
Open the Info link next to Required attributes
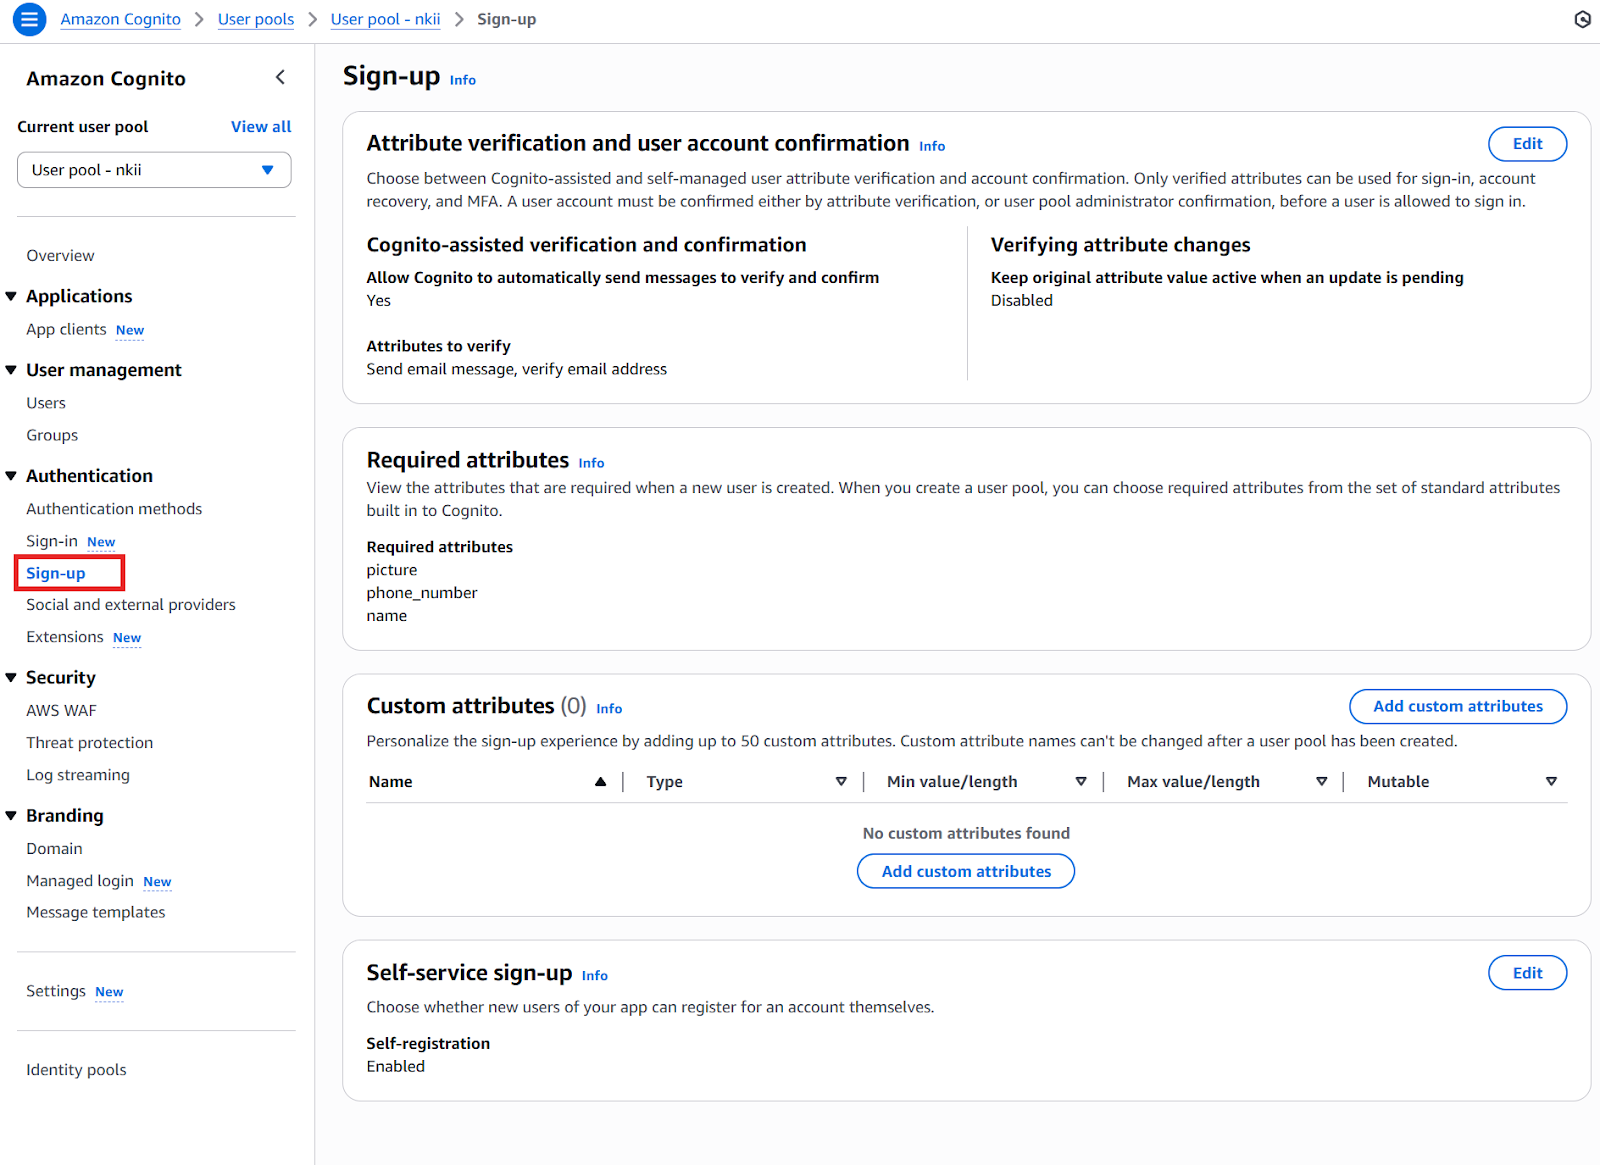pos(591,462)
